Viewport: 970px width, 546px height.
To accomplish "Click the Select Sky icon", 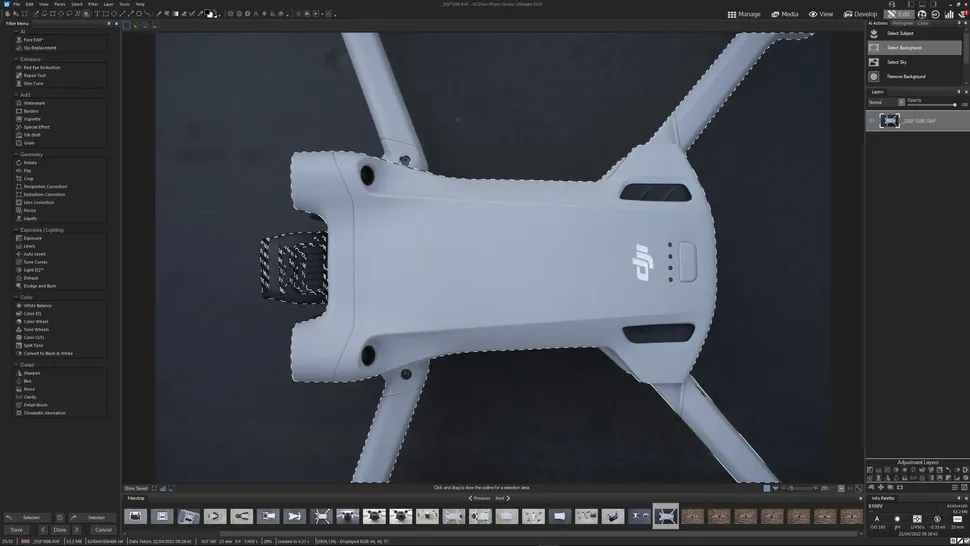I will click(x=874, y=62).
